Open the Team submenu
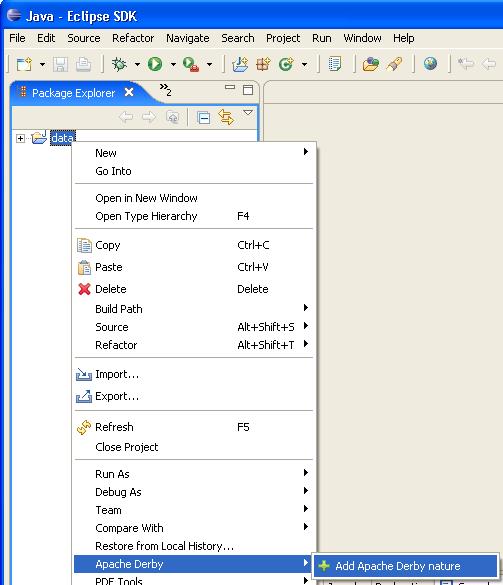503x585 pixels. pos(194,510)
